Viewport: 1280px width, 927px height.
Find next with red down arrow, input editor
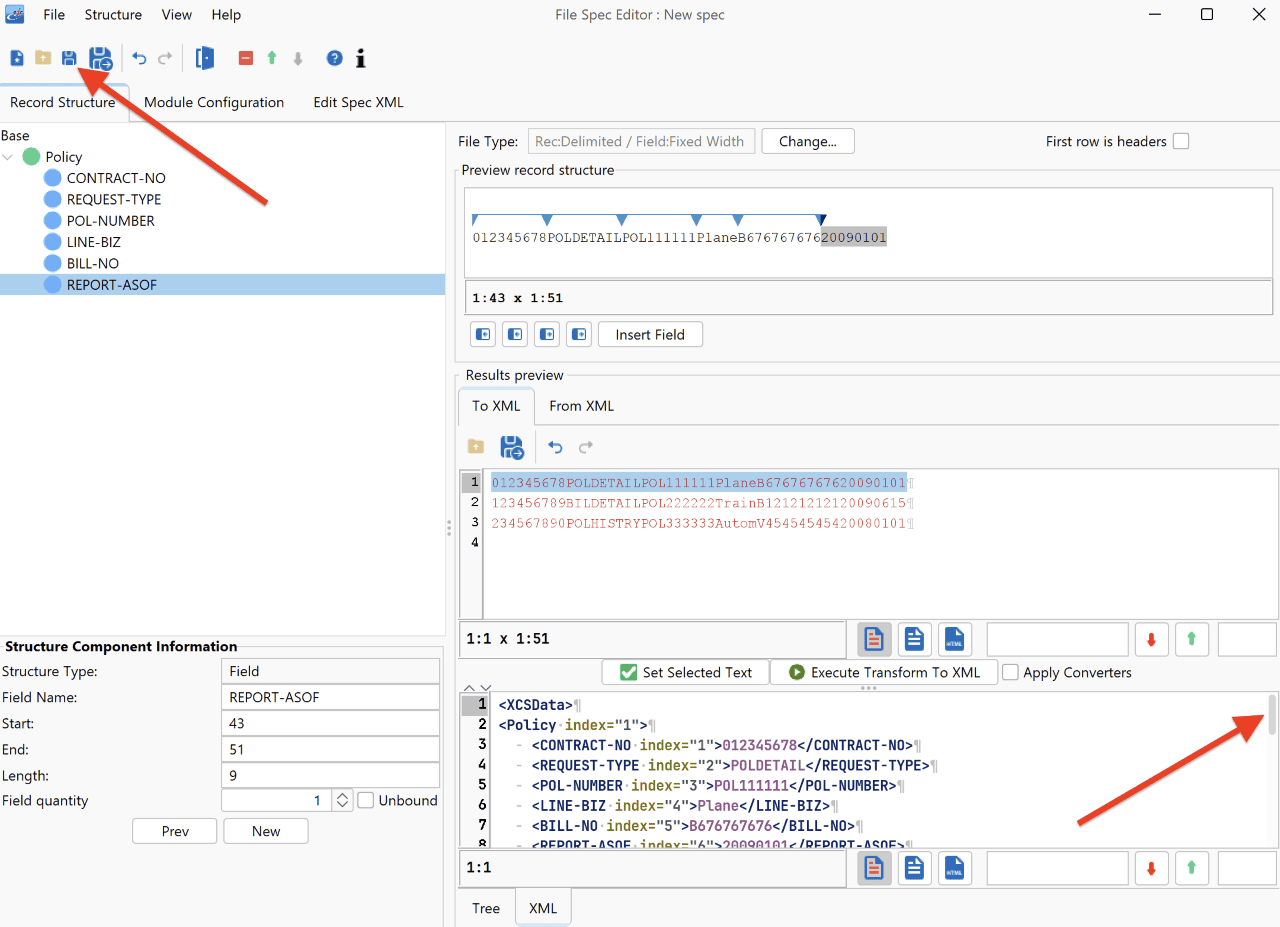[x=1151, y=639]
